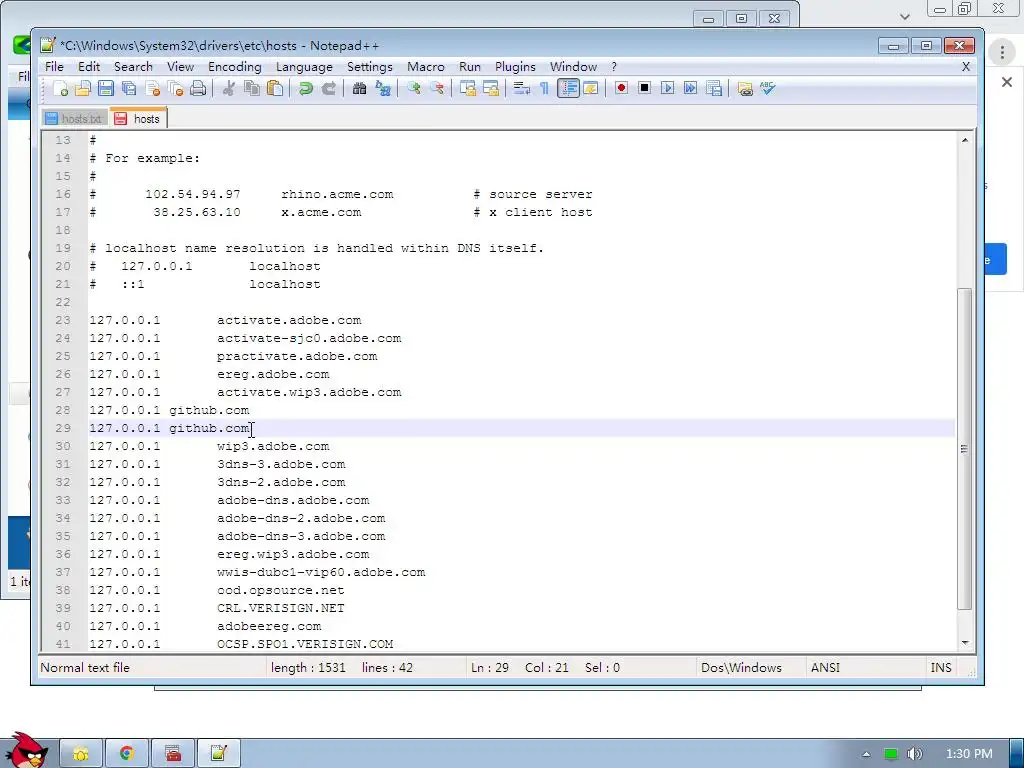Click the Copy toolbar icon

point(251,88)
